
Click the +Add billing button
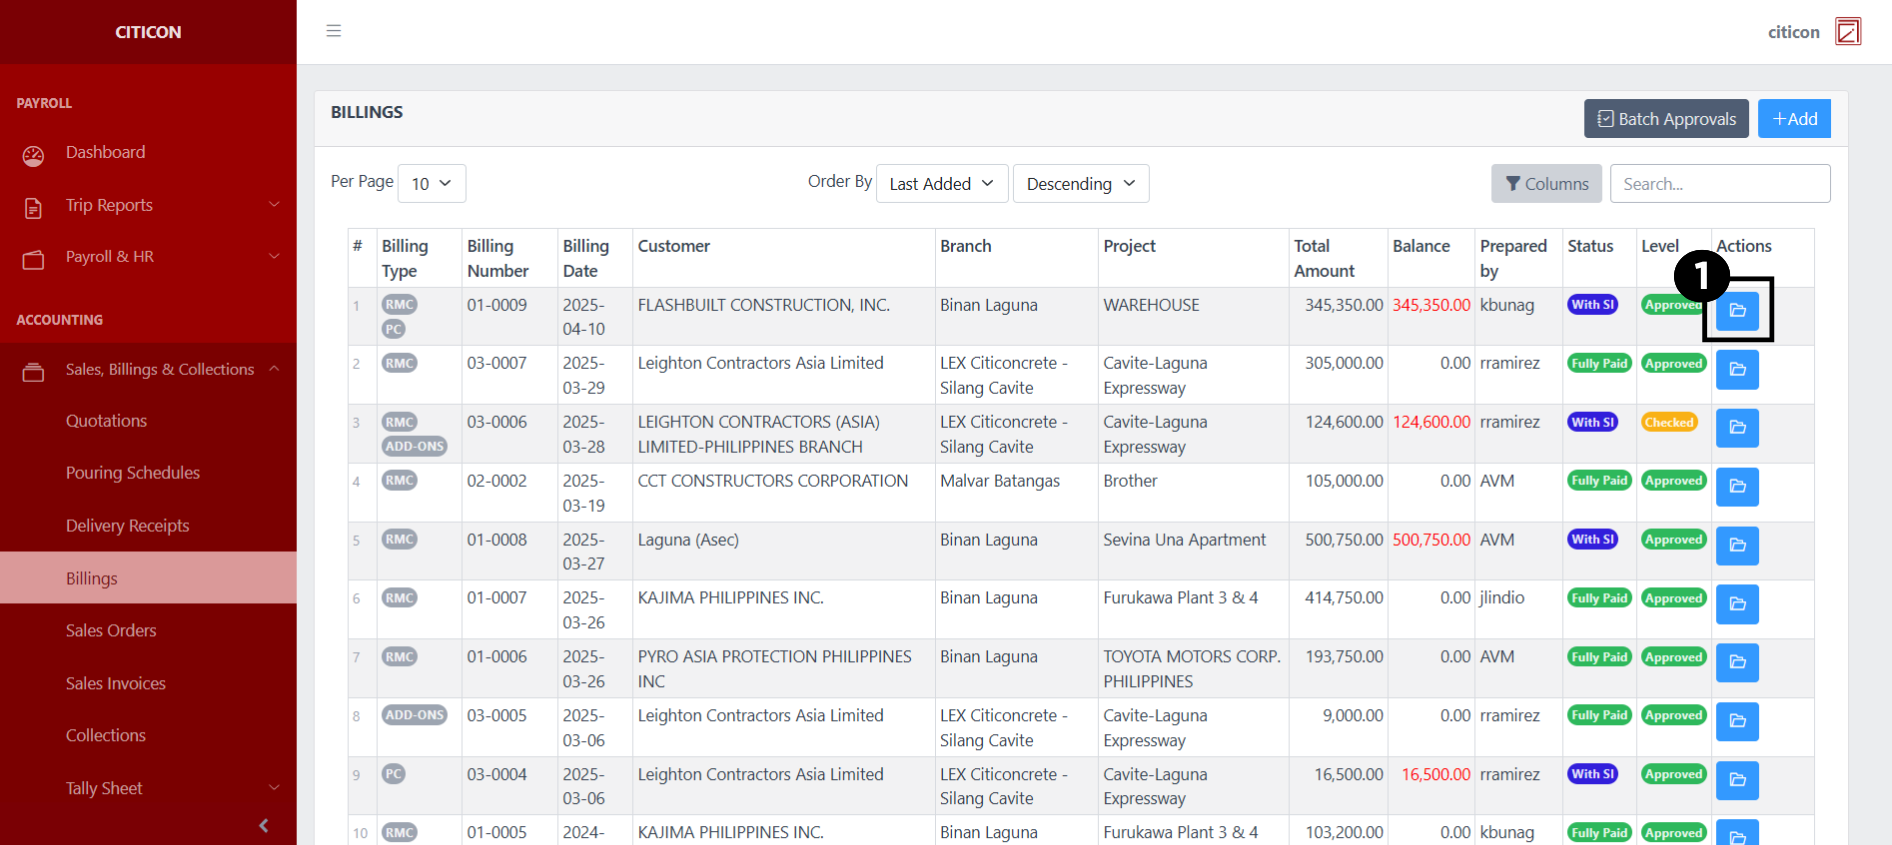click(1794, 119)
